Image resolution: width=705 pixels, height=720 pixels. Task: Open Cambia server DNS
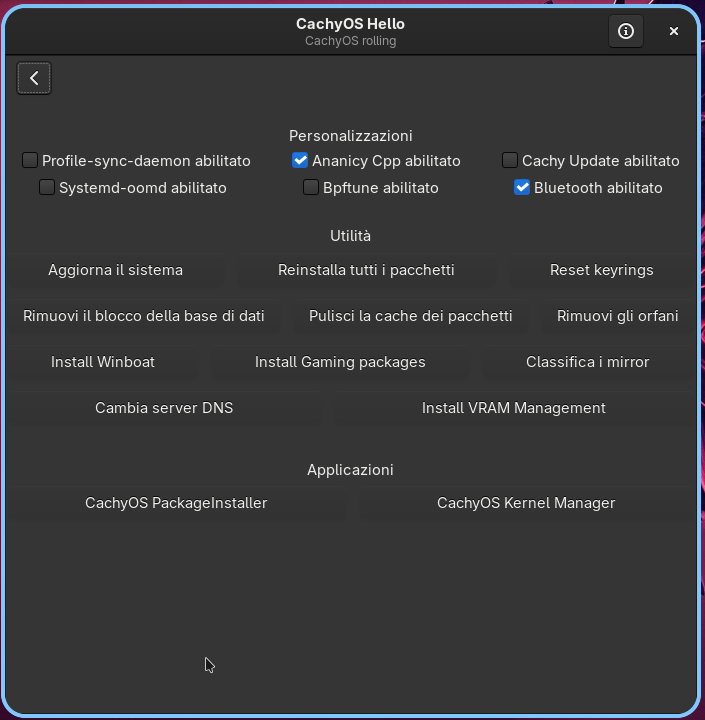(x=164, y=408)
